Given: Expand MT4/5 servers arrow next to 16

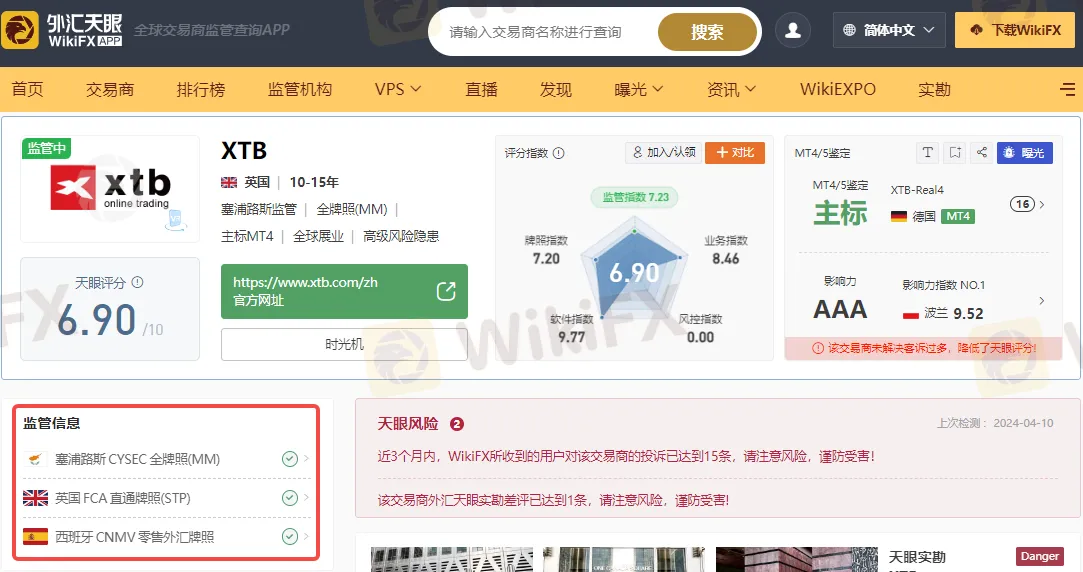Looking at the screenshot, I should point(1042,204).
